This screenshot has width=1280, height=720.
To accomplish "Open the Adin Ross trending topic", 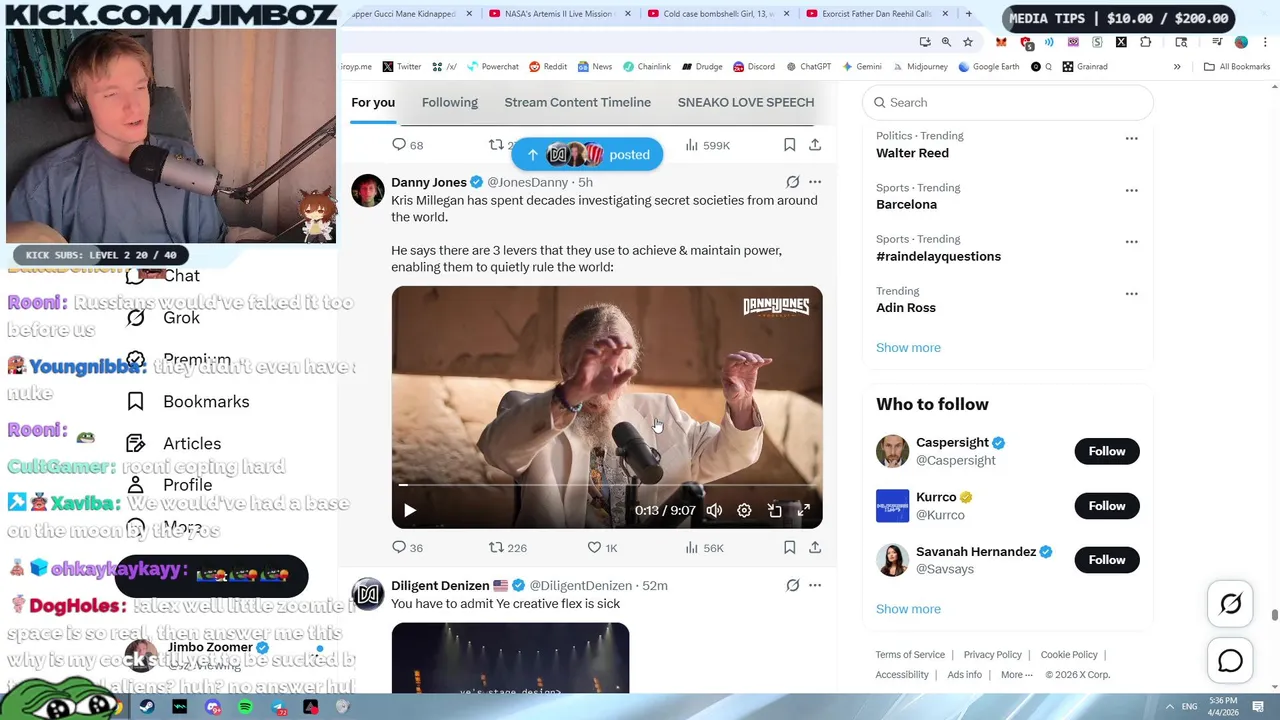I will (906, 307).
